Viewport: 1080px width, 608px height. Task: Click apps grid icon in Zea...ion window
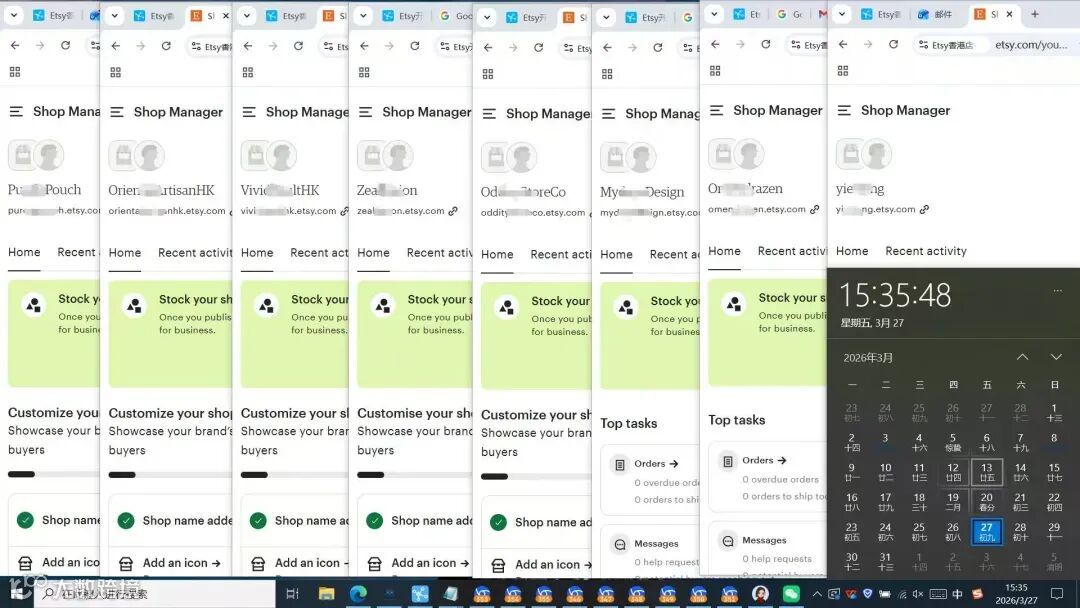[364, 72]
